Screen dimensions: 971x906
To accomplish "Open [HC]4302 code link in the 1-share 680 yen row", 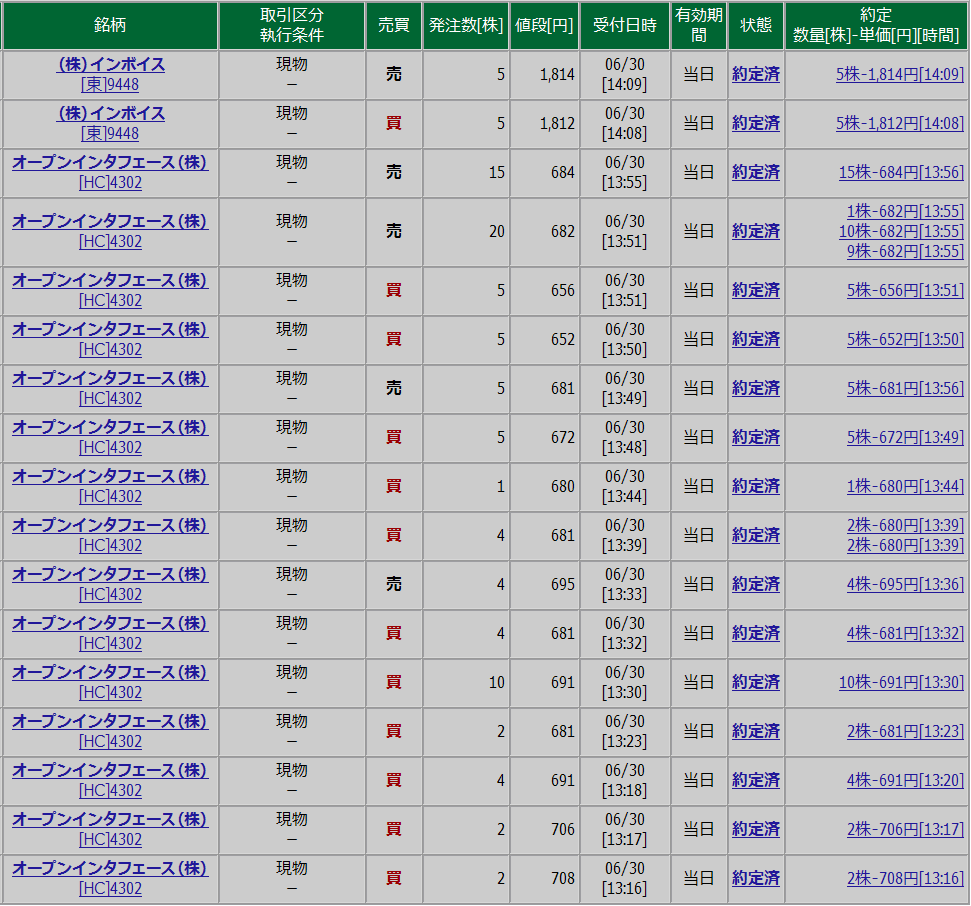I will (x=110, y=496).
